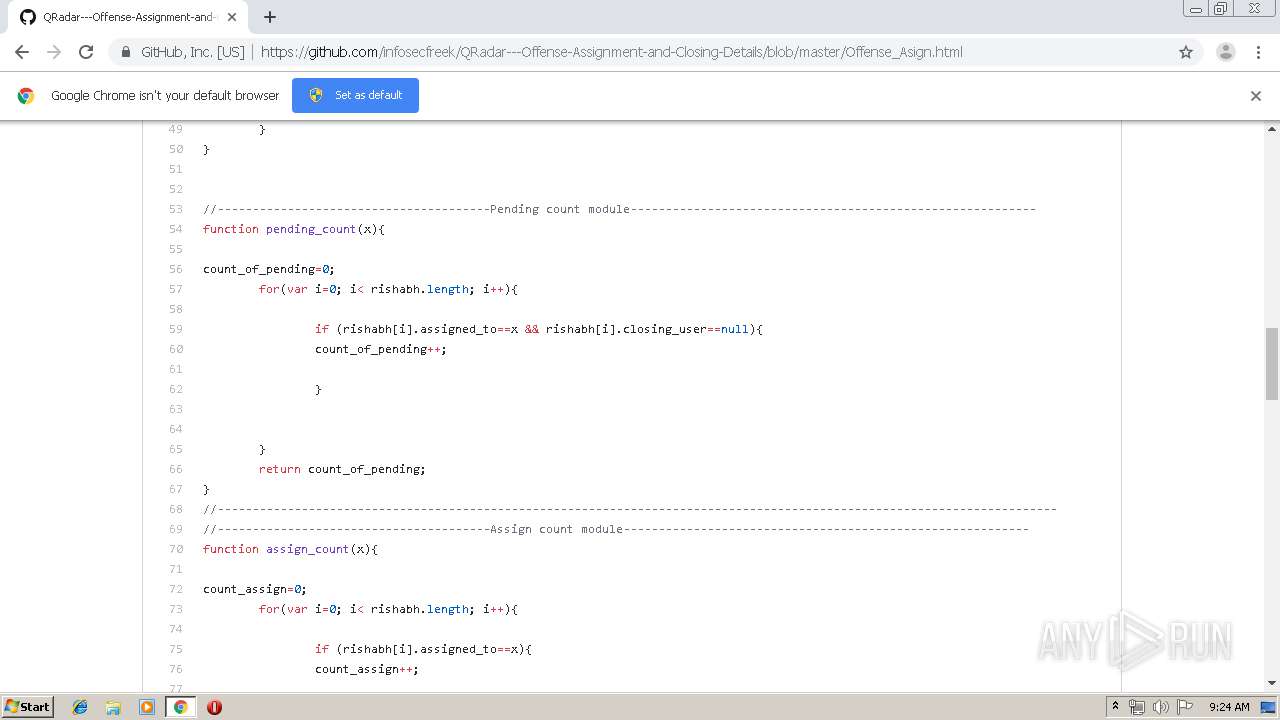Click 'count_assign=0;' code line

(255, 589)
